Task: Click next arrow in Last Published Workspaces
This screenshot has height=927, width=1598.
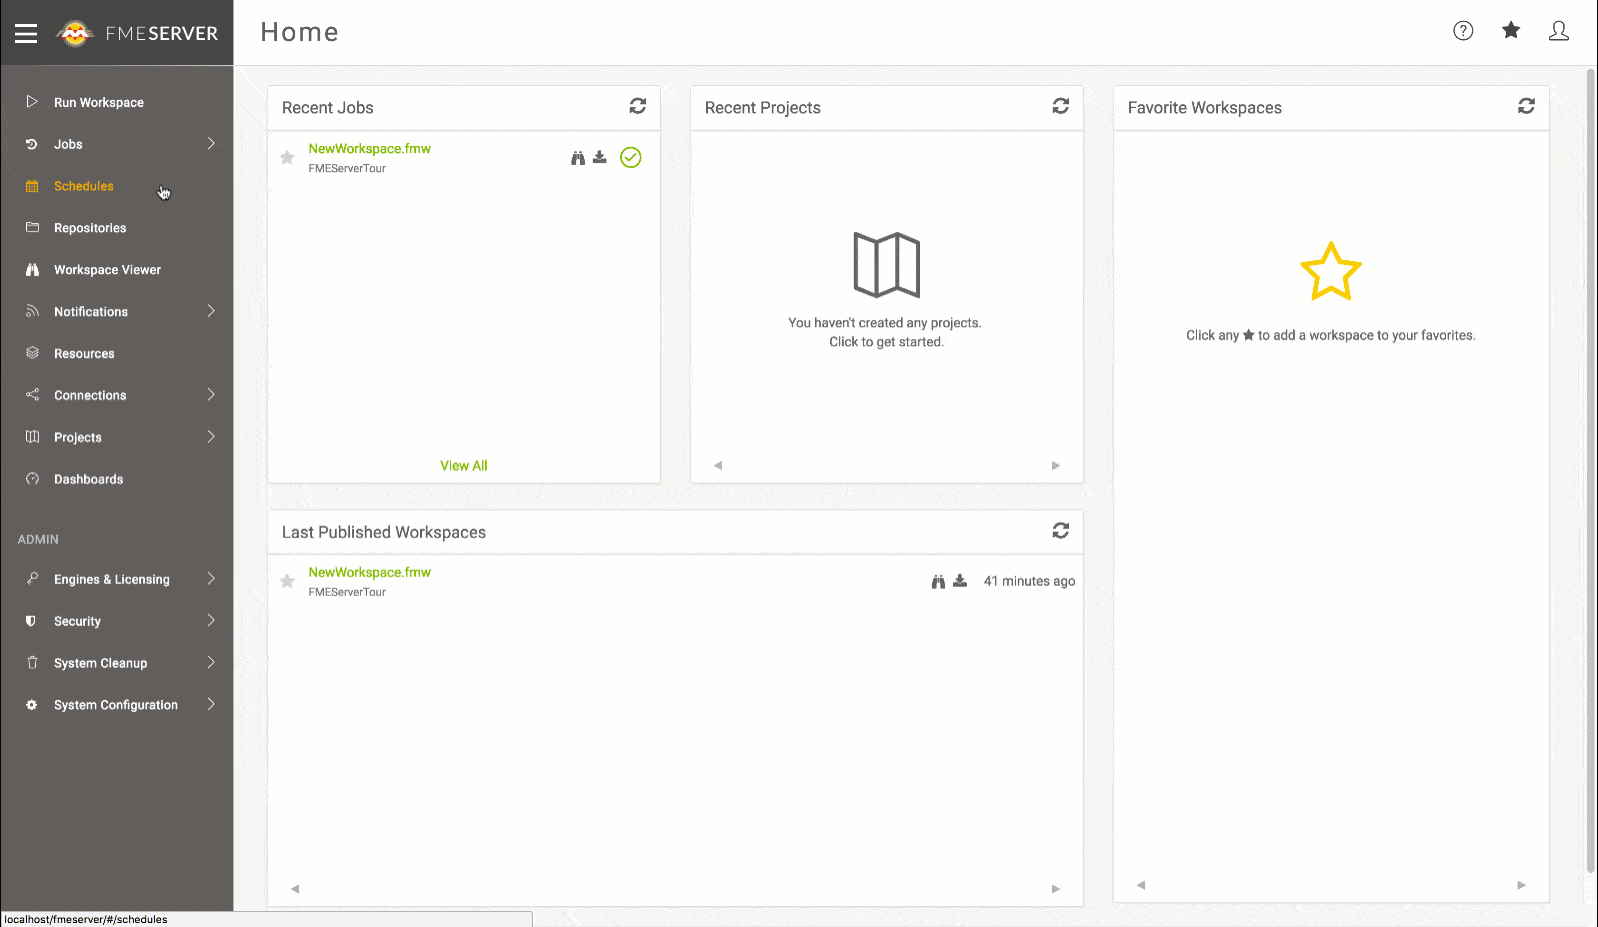Action: (1055, 888)
